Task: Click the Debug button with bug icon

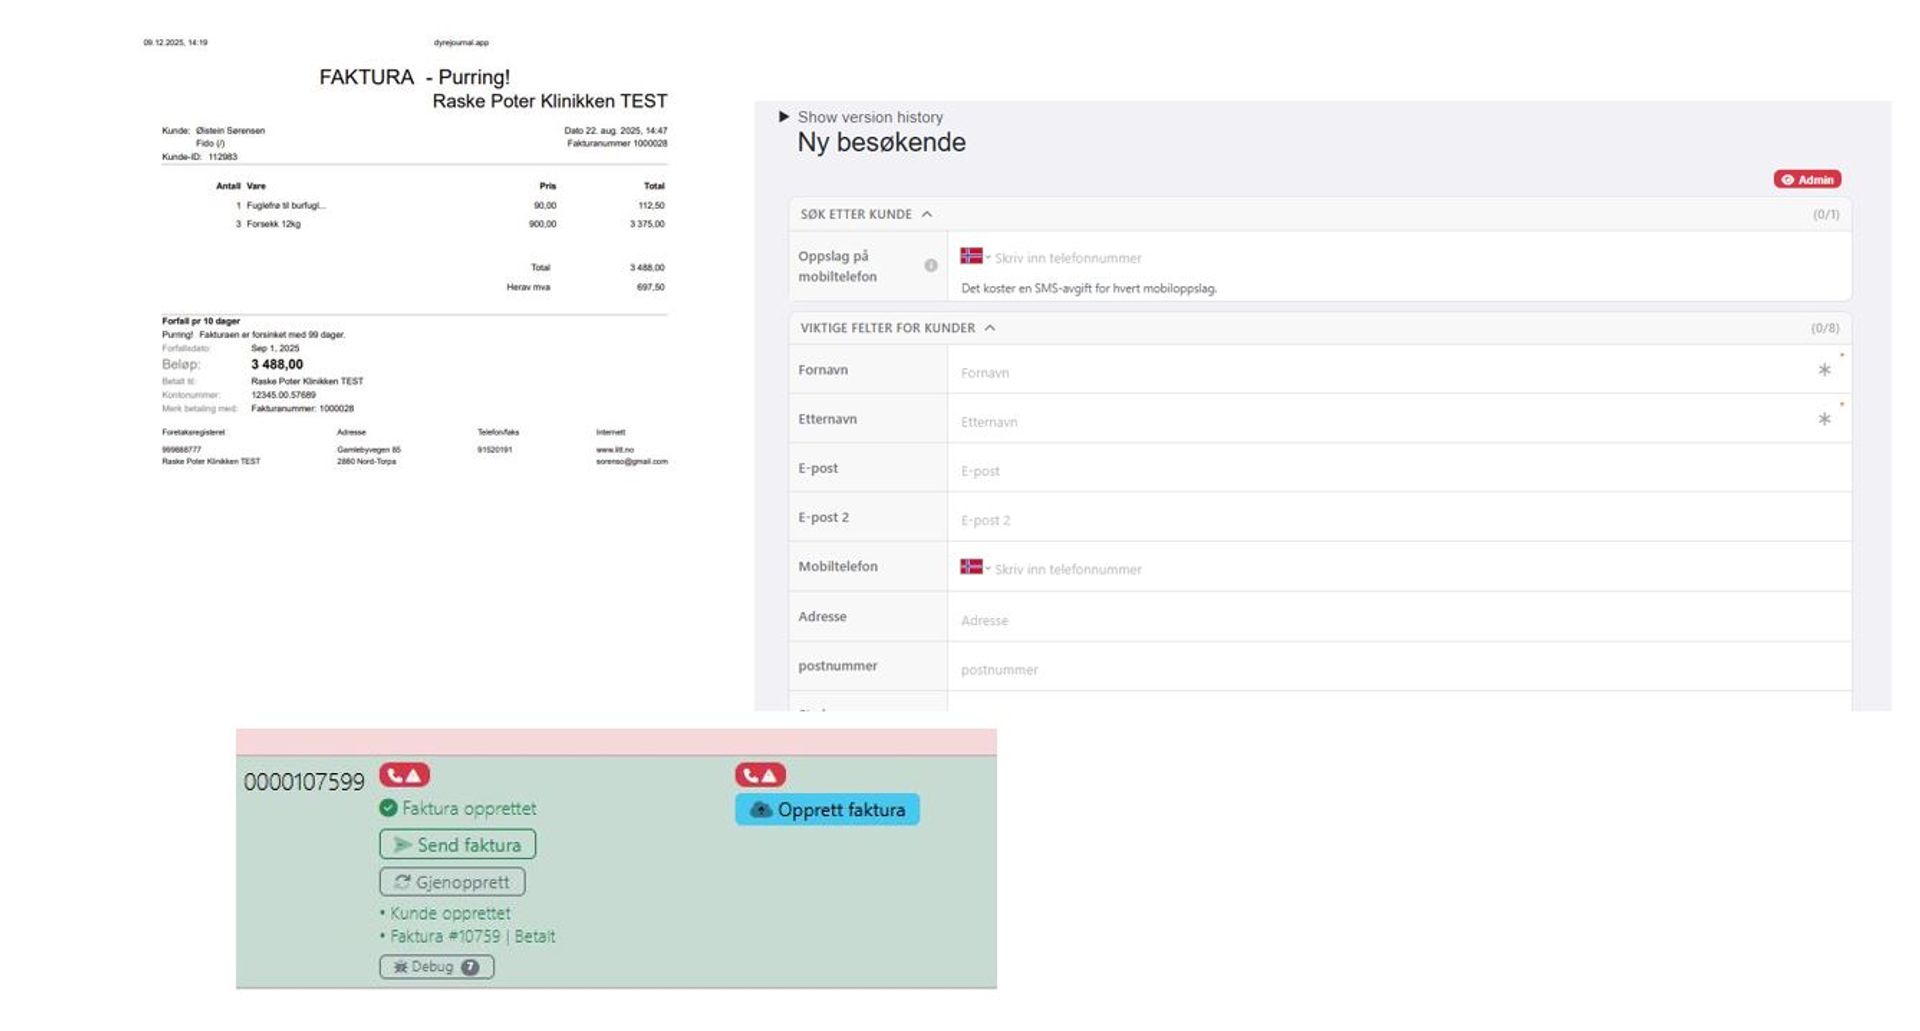Action: pos(436,967)
